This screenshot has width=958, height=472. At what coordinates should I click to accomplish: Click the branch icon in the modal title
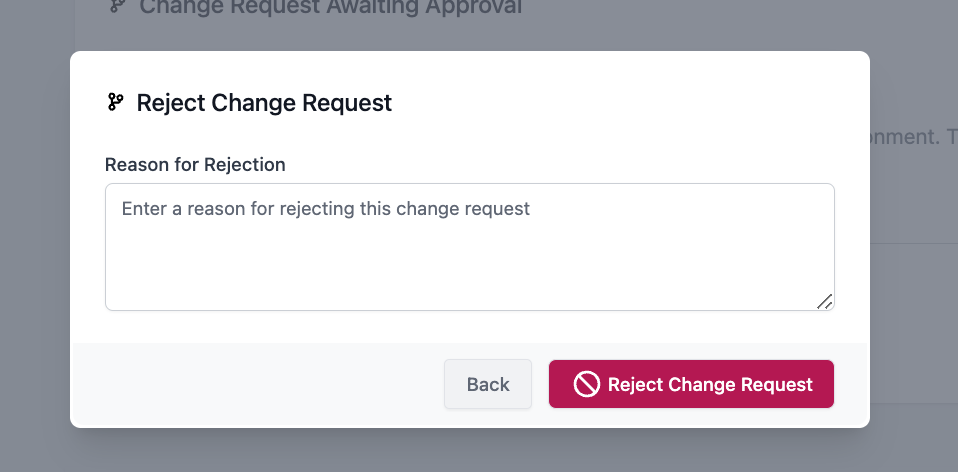pos(115,102)
